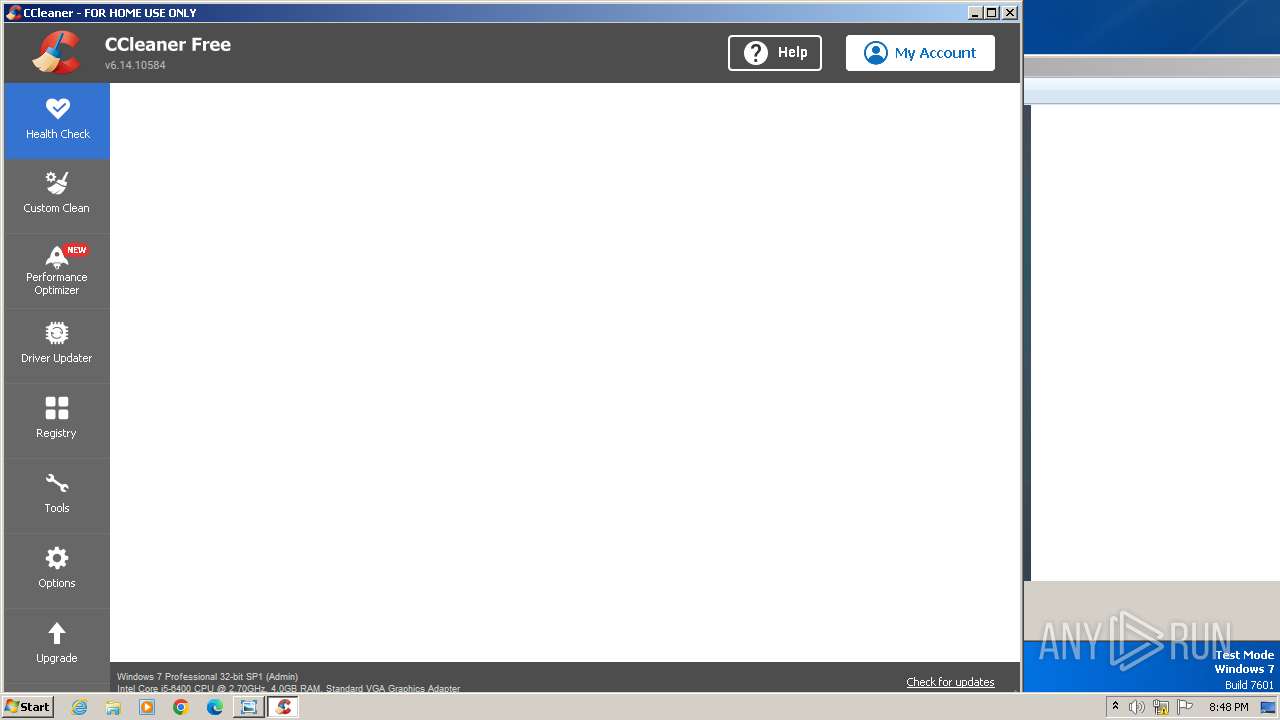Launch Microsoft Edge from the taskbar

pyautogui.click(x=215, y=707)
